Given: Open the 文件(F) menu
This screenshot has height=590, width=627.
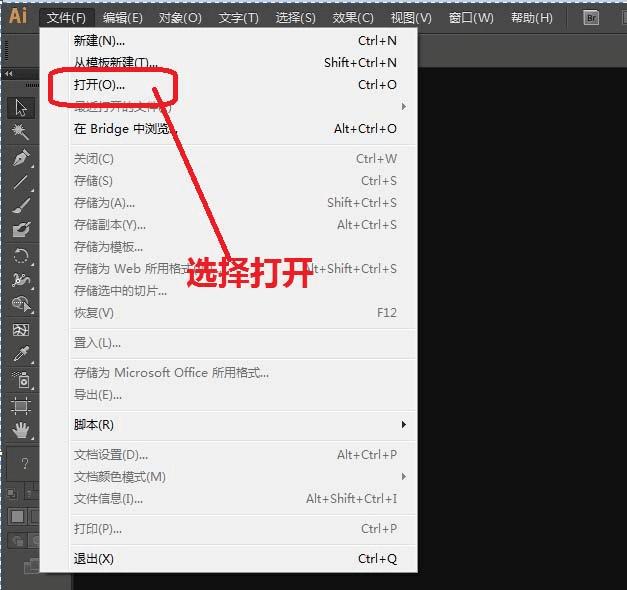Looking at the screenshot, I should pos(66,18).
